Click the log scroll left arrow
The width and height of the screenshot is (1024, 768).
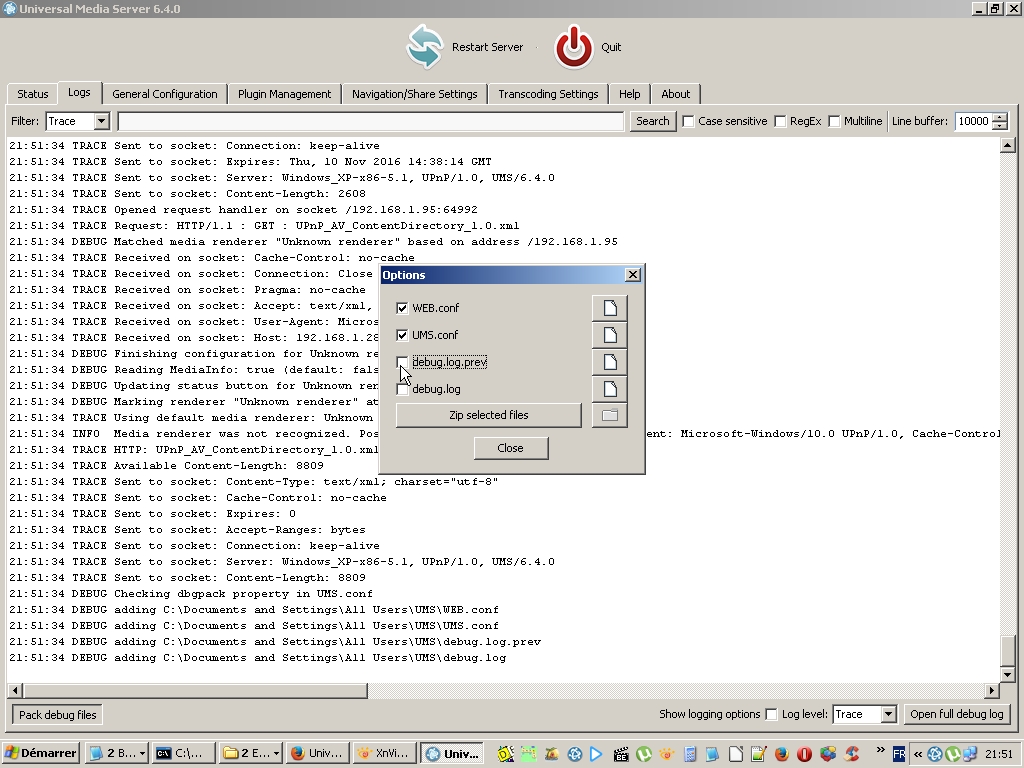pyautogui.click(x=16, y=690)
